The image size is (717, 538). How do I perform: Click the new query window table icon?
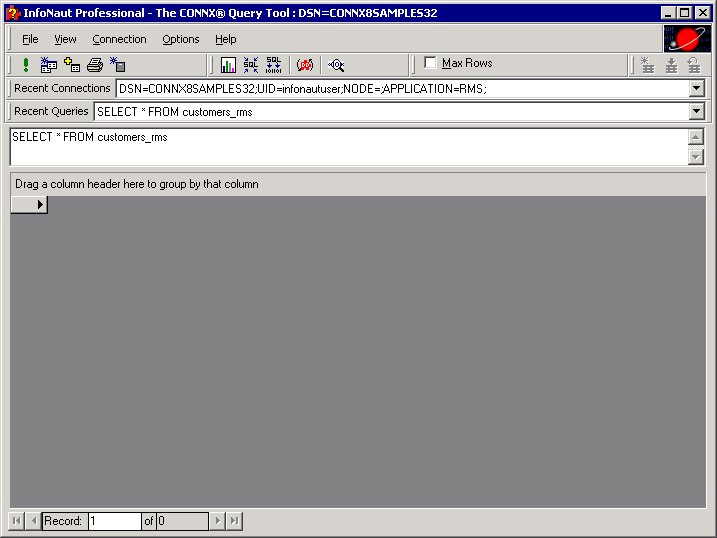[x=48, y=65]
